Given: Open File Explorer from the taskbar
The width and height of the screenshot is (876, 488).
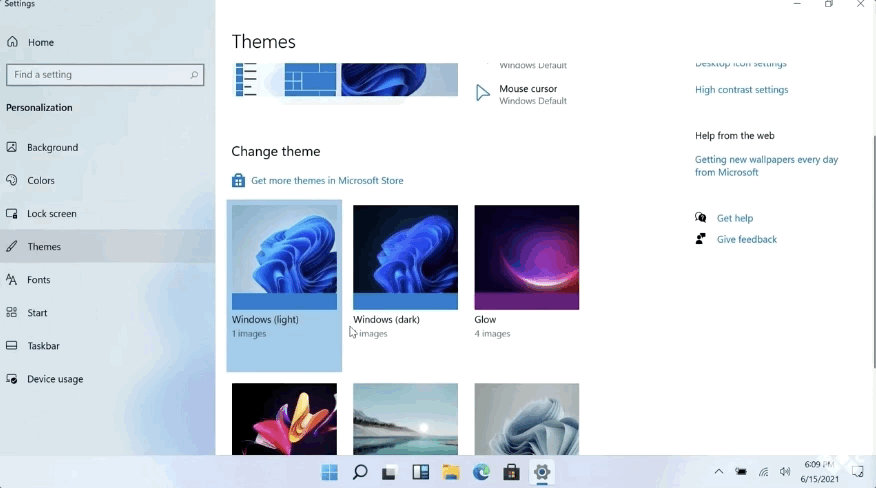Looking at the screenshot, I should (x=450, y=472).
